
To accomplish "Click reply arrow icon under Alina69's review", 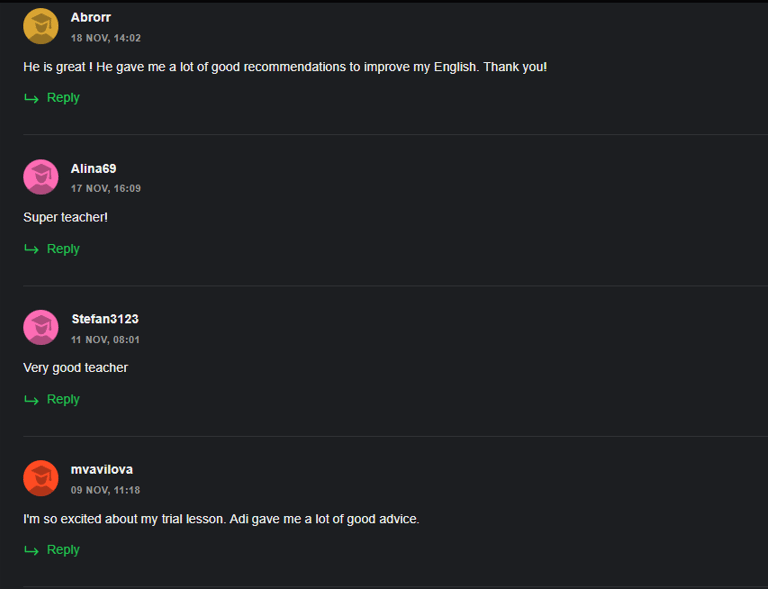I will tap(31, 249).
